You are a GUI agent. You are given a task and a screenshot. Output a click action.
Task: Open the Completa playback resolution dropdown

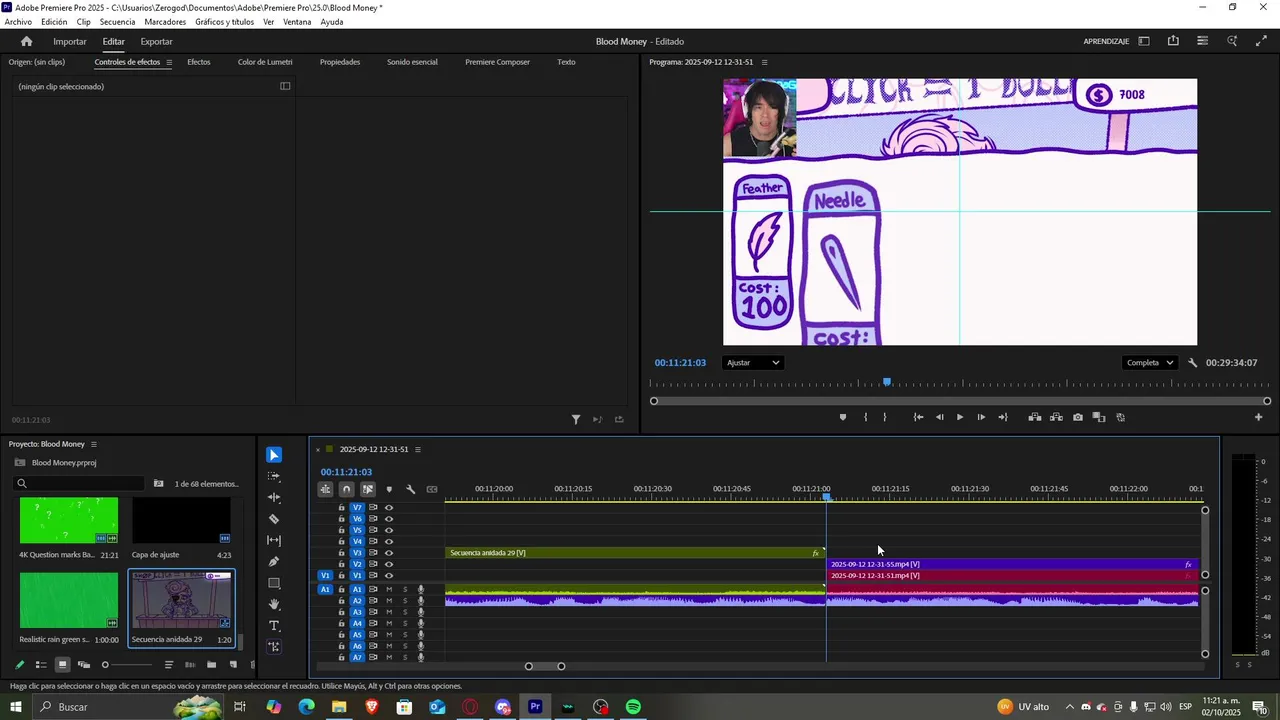click(x=1149, y=363)
